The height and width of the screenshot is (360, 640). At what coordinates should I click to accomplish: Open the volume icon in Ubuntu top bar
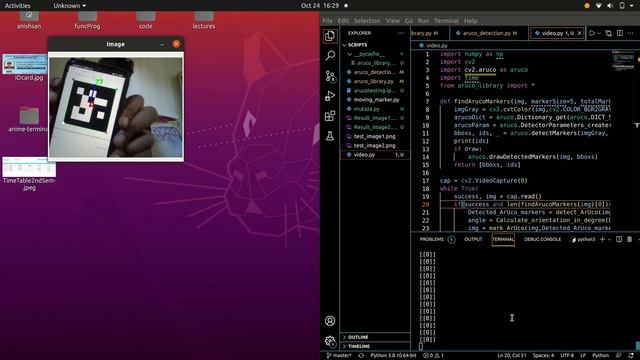click(x=610, y=6)
